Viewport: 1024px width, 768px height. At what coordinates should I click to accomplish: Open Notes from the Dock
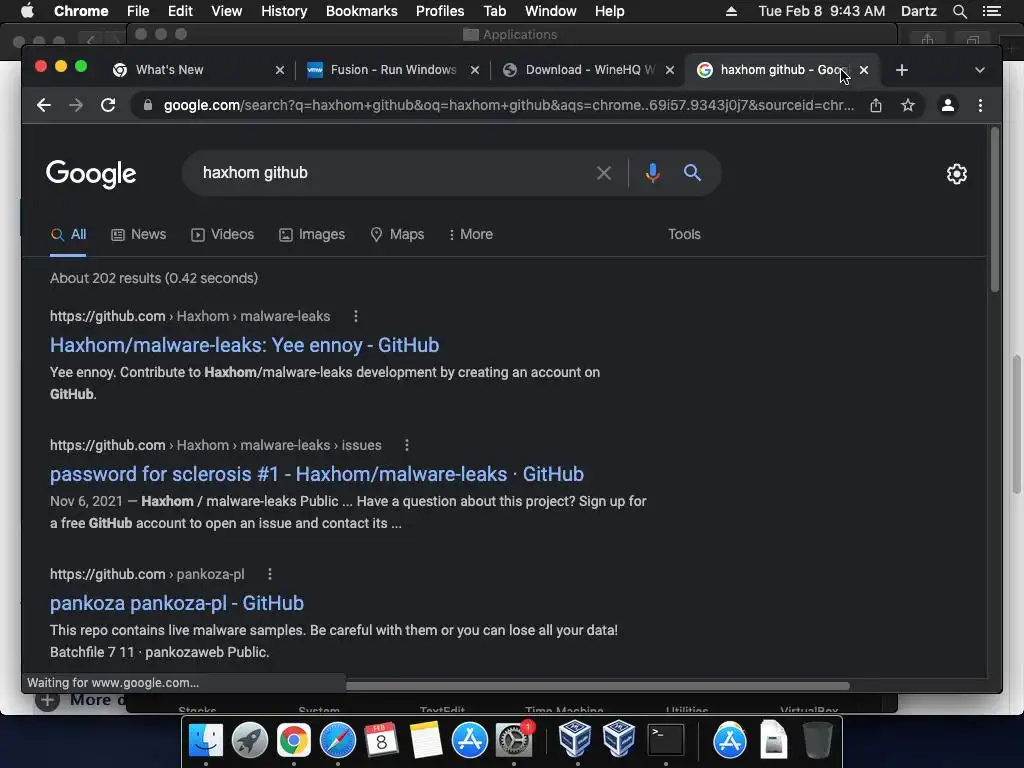point(426,740)
